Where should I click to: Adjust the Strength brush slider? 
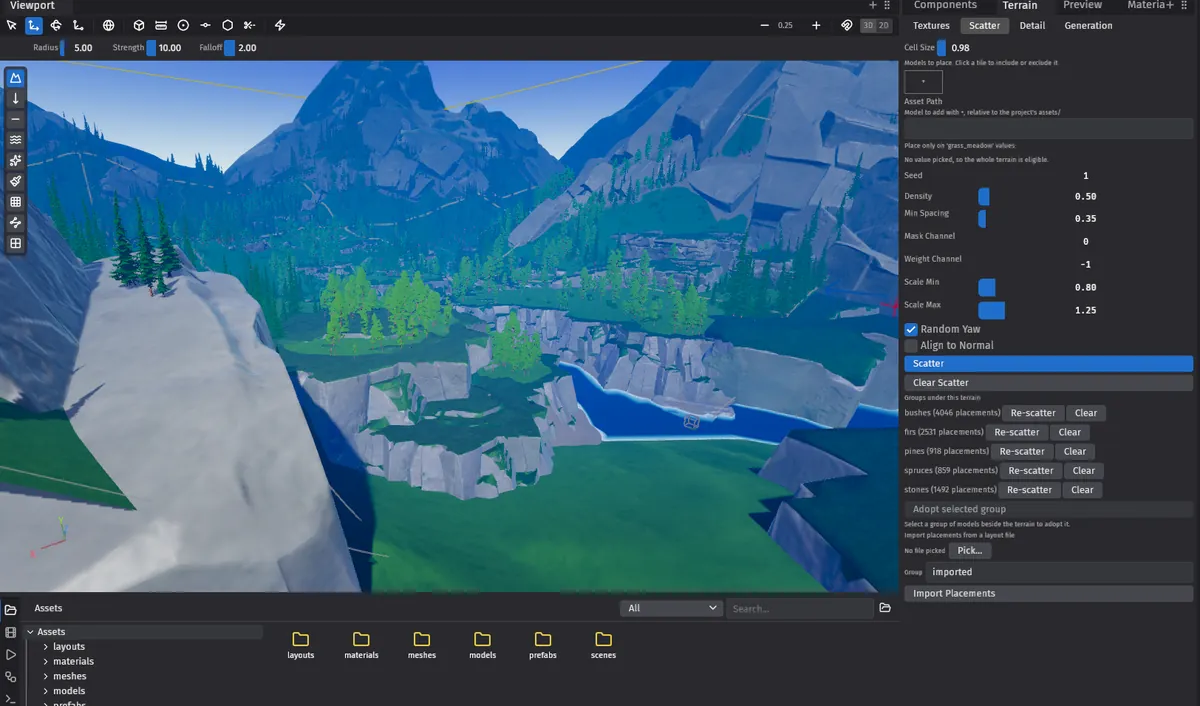pos(151,47)
